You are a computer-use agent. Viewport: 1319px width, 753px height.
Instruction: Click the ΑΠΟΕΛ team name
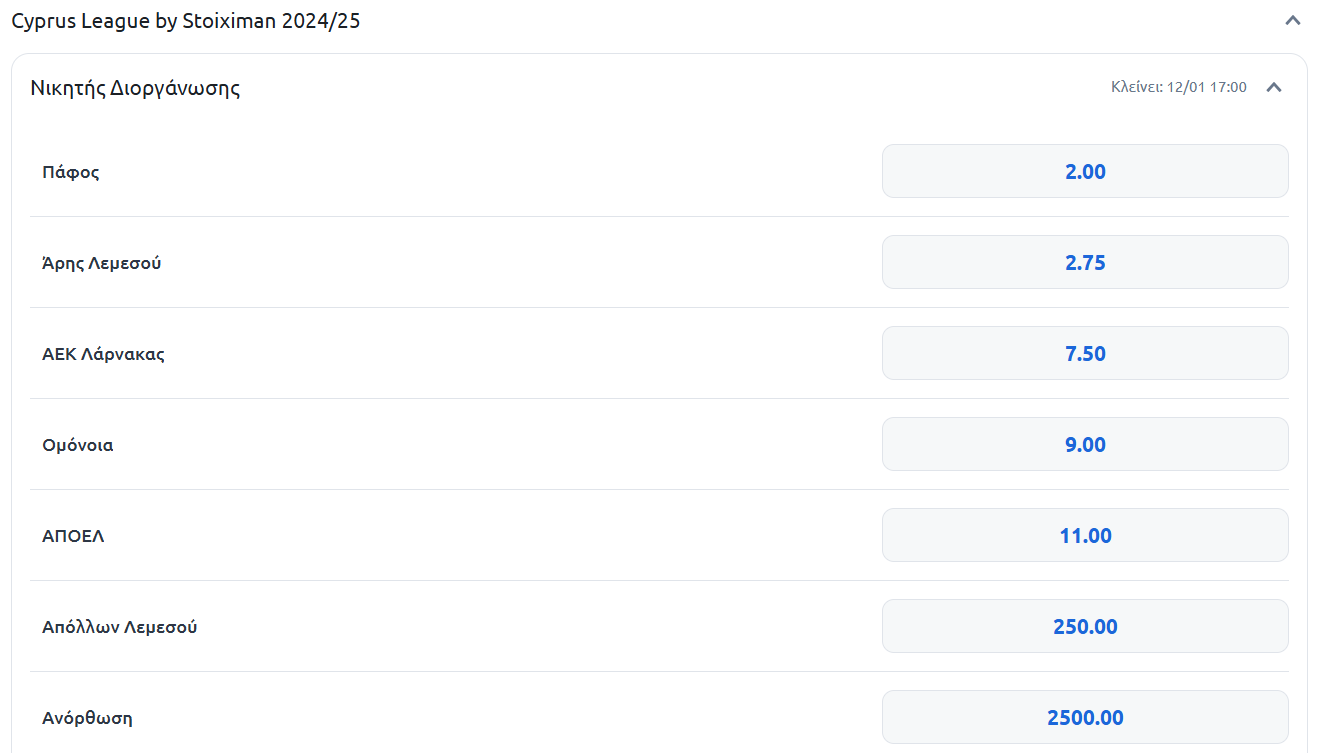pyautogui.click(x=73, y=536)
